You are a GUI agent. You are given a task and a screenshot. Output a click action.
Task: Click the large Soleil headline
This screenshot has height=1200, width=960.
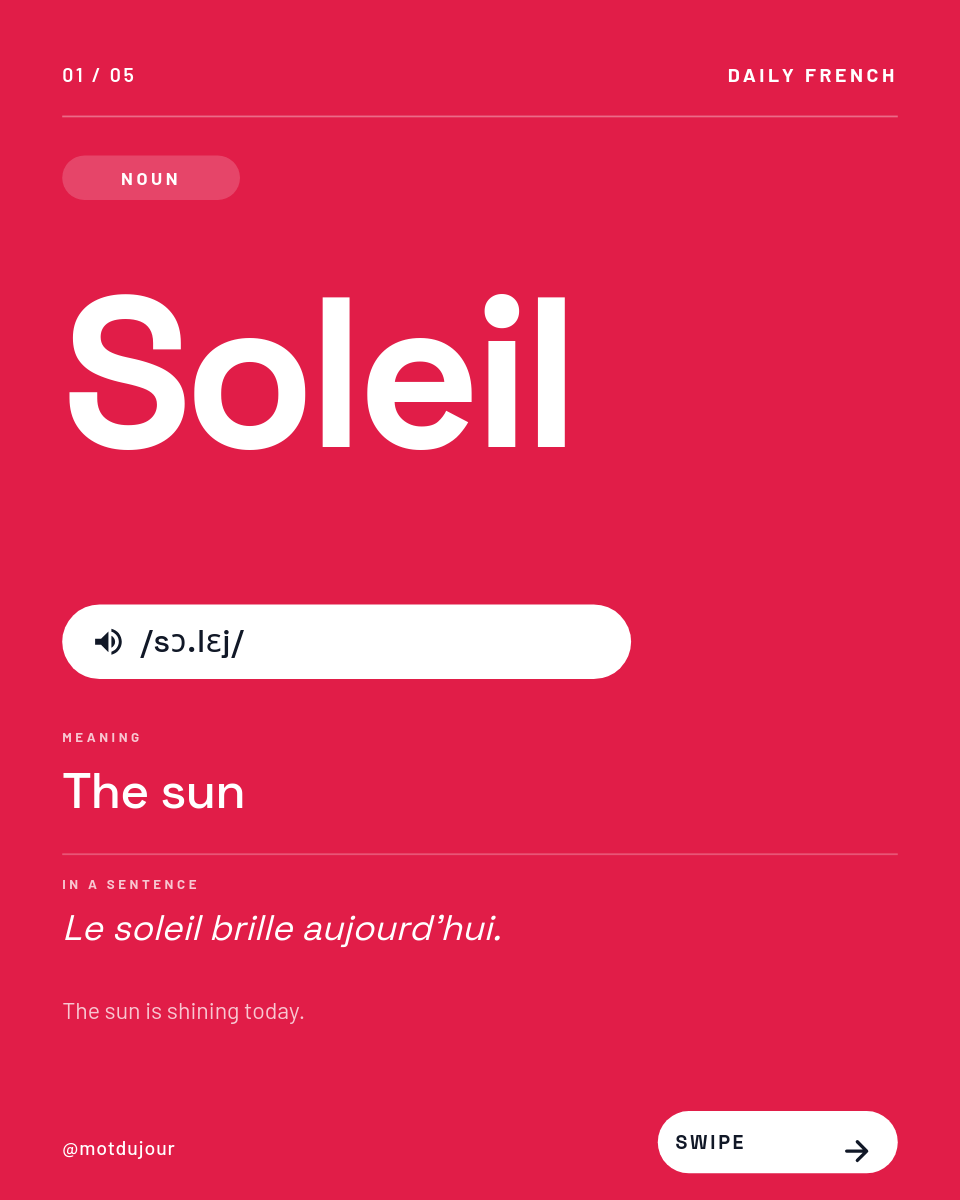pyautogui.click(x=318, y=372)
